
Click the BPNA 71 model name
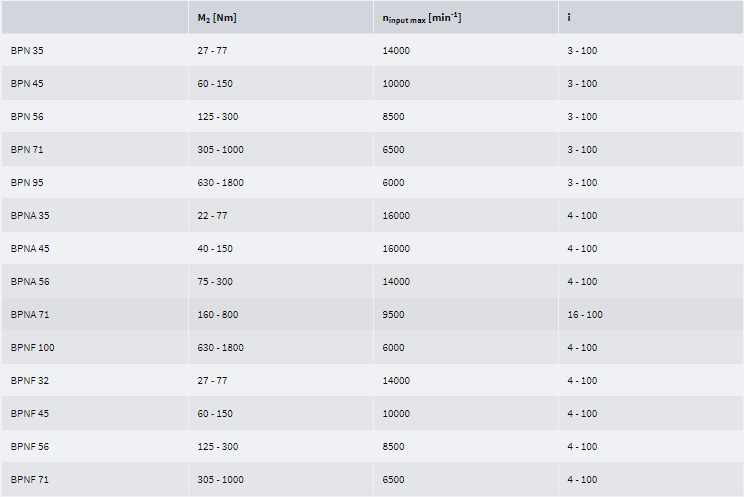click(x=30, y=314)
